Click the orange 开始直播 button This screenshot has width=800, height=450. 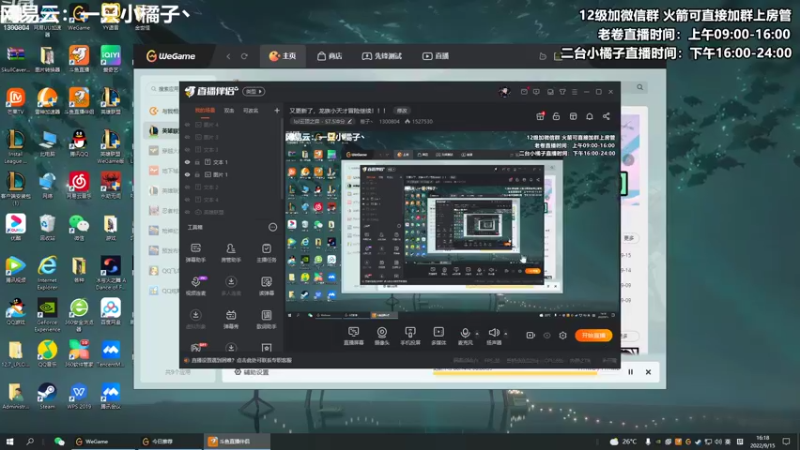point(593,335)
